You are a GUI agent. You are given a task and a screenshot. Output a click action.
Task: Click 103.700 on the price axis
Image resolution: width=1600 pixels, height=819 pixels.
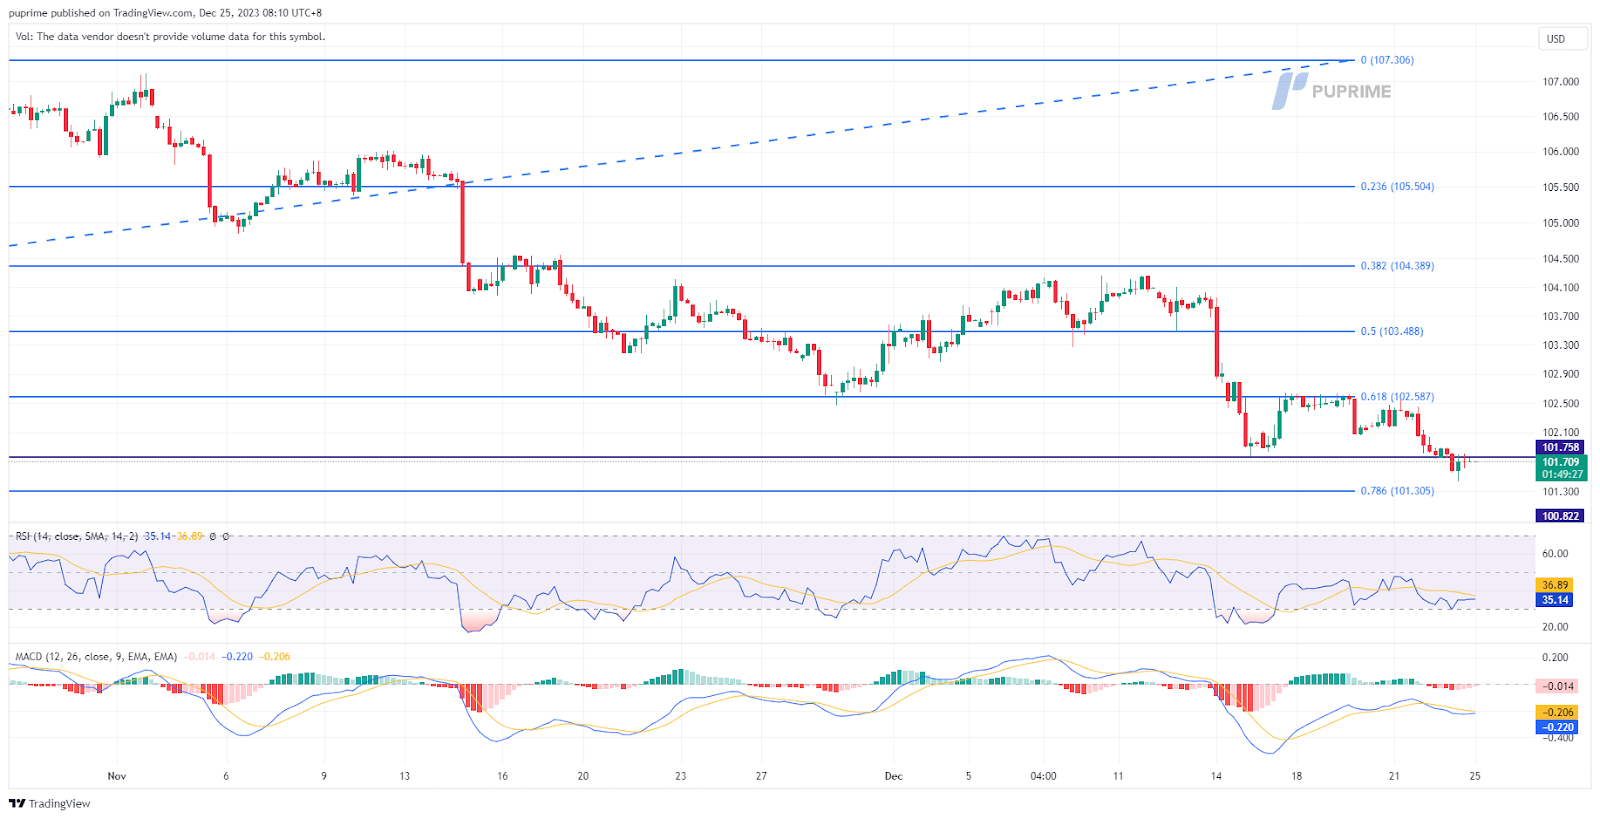click(x=1560, y=316)
